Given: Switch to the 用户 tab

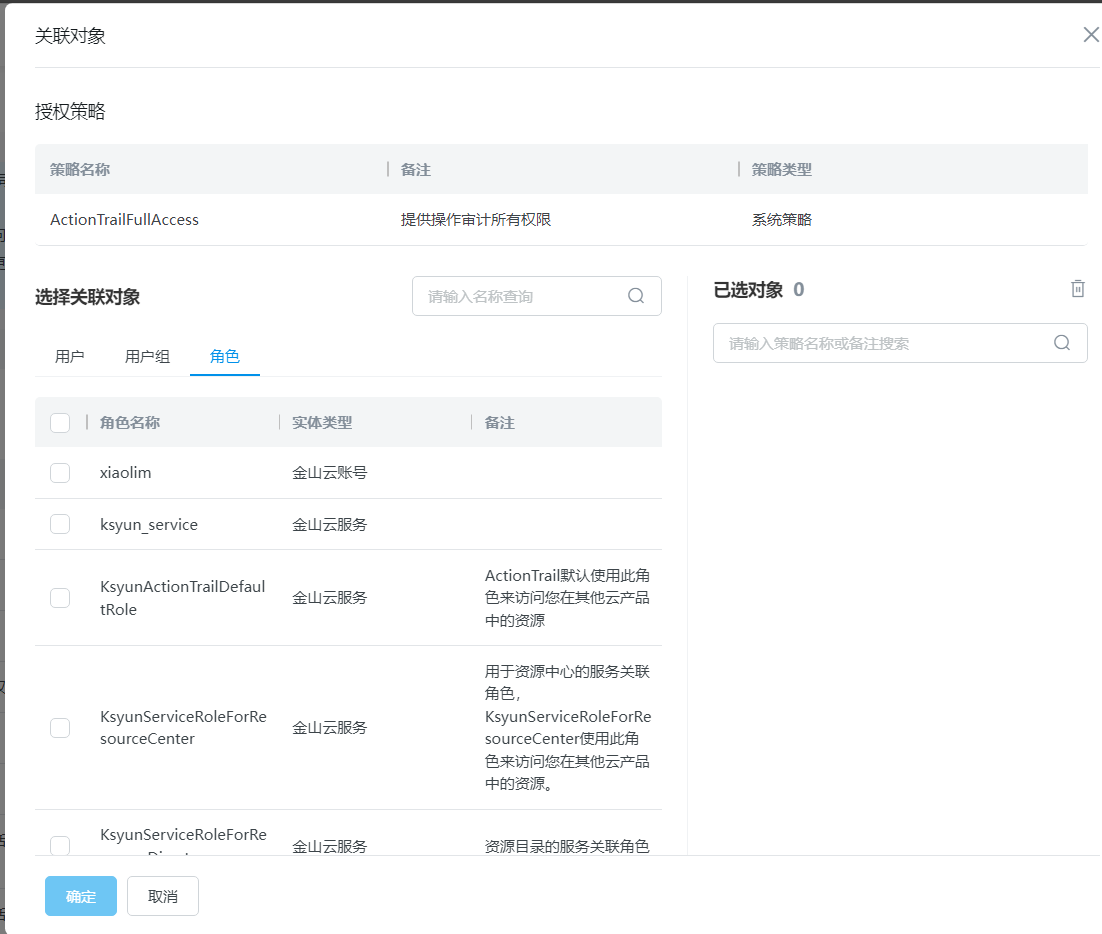Looking at the screenshot, I should click(x=70, y=357).
